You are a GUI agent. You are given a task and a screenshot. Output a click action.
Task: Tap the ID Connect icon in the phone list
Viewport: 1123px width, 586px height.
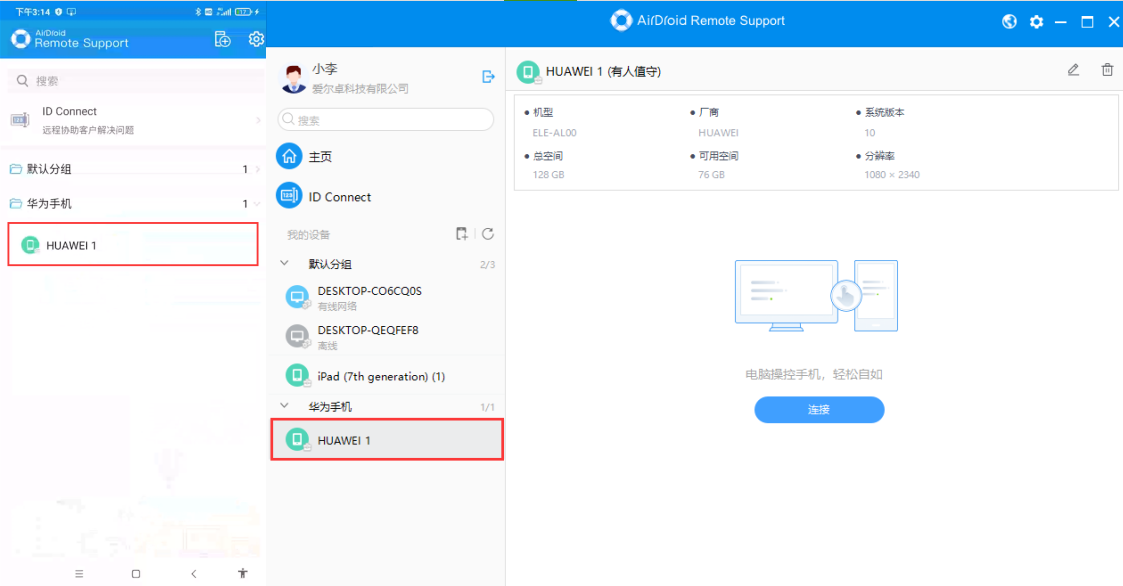20,120
